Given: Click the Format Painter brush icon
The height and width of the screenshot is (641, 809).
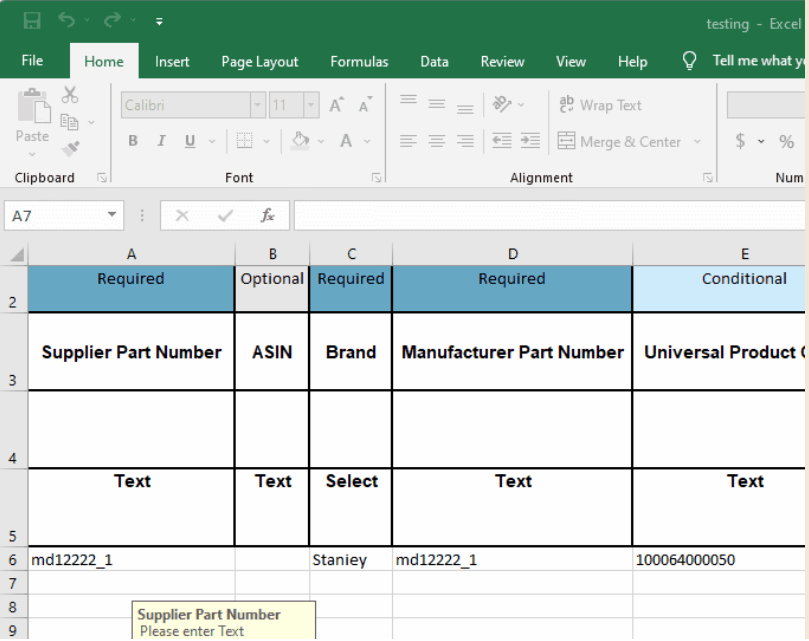Looking at the screenshot, I should pyautogui.click(x=70, y=148).
